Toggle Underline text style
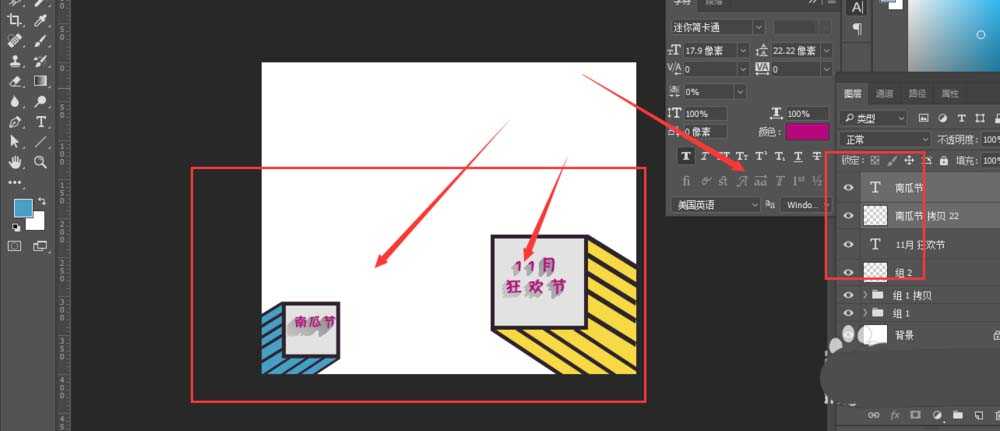Screen dimensions: 1000x431 click(798, 156)
